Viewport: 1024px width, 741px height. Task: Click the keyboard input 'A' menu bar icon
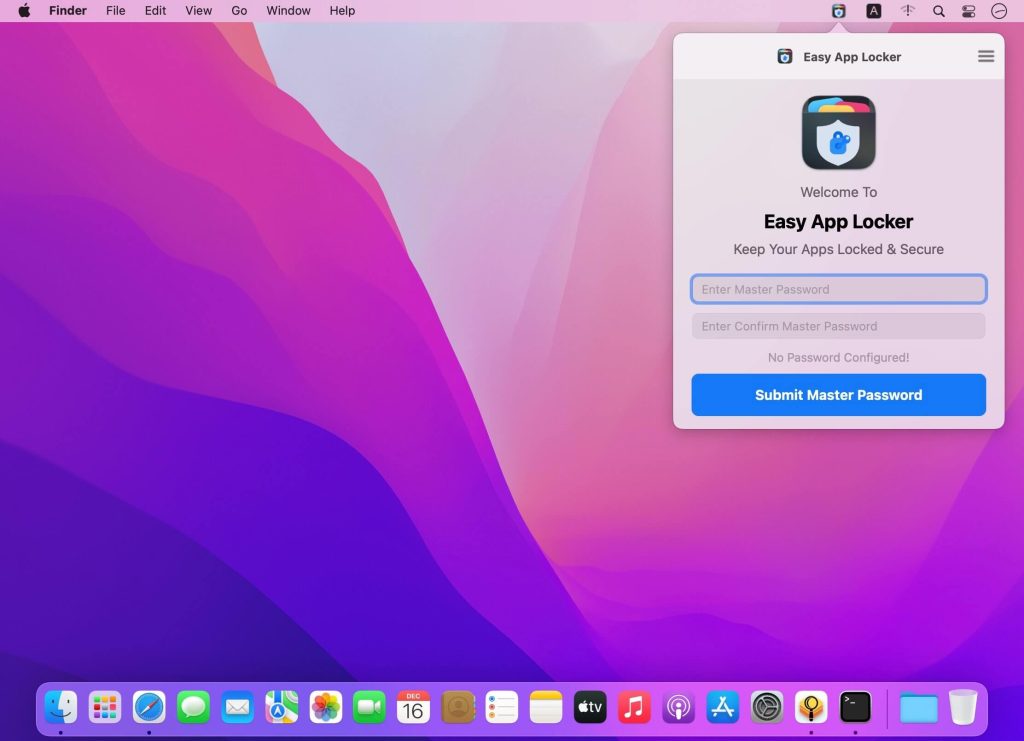tap(872, 11)
